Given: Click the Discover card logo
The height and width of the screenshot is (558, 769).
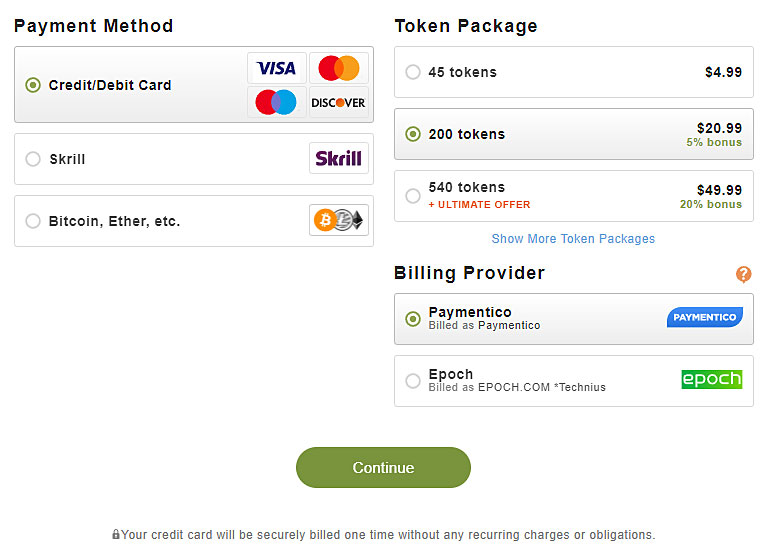Looking at the screenshot, I should (339, 102).
